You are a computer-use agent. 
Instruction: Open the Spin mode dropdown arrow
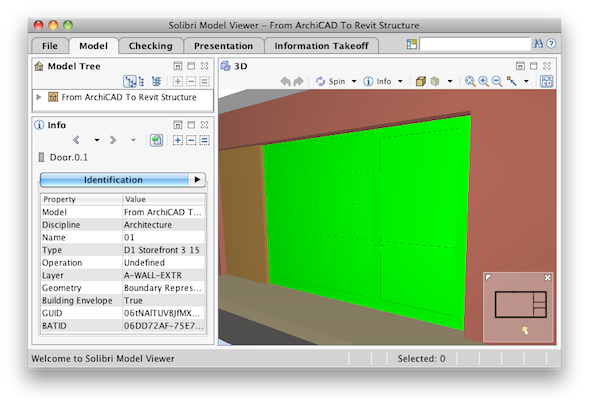click(353, 81)
